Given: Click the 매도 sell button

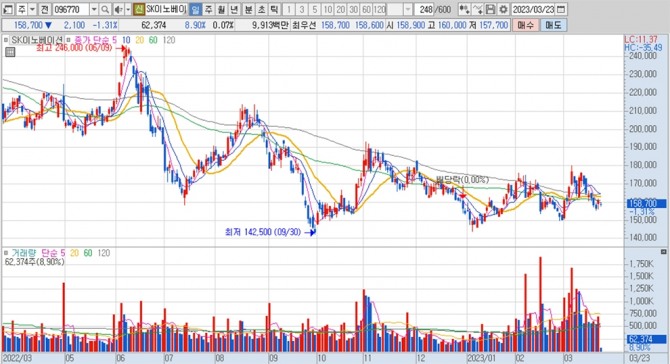Looking at the screenshot, I should tap(553, 25).
